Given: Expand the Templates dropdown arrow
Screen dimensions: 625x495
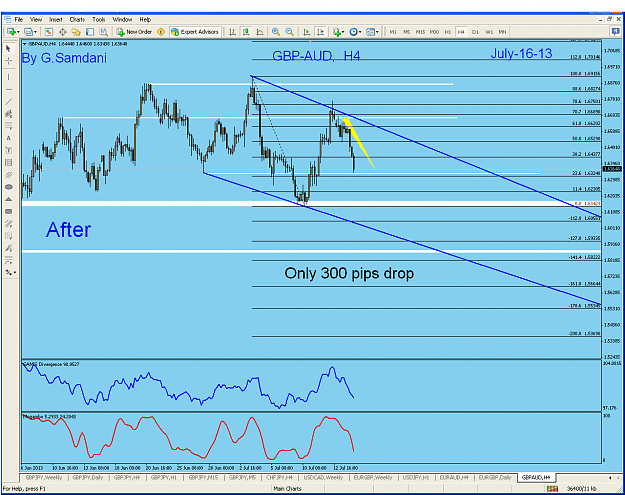Looking at the screenshot, I should [x=377, y=32].
